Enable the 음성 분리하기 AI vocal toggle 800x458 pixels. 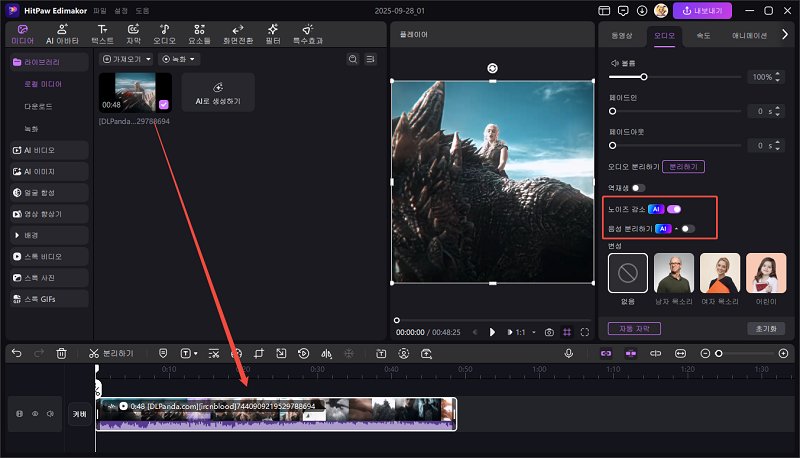[x=688, y=228]
